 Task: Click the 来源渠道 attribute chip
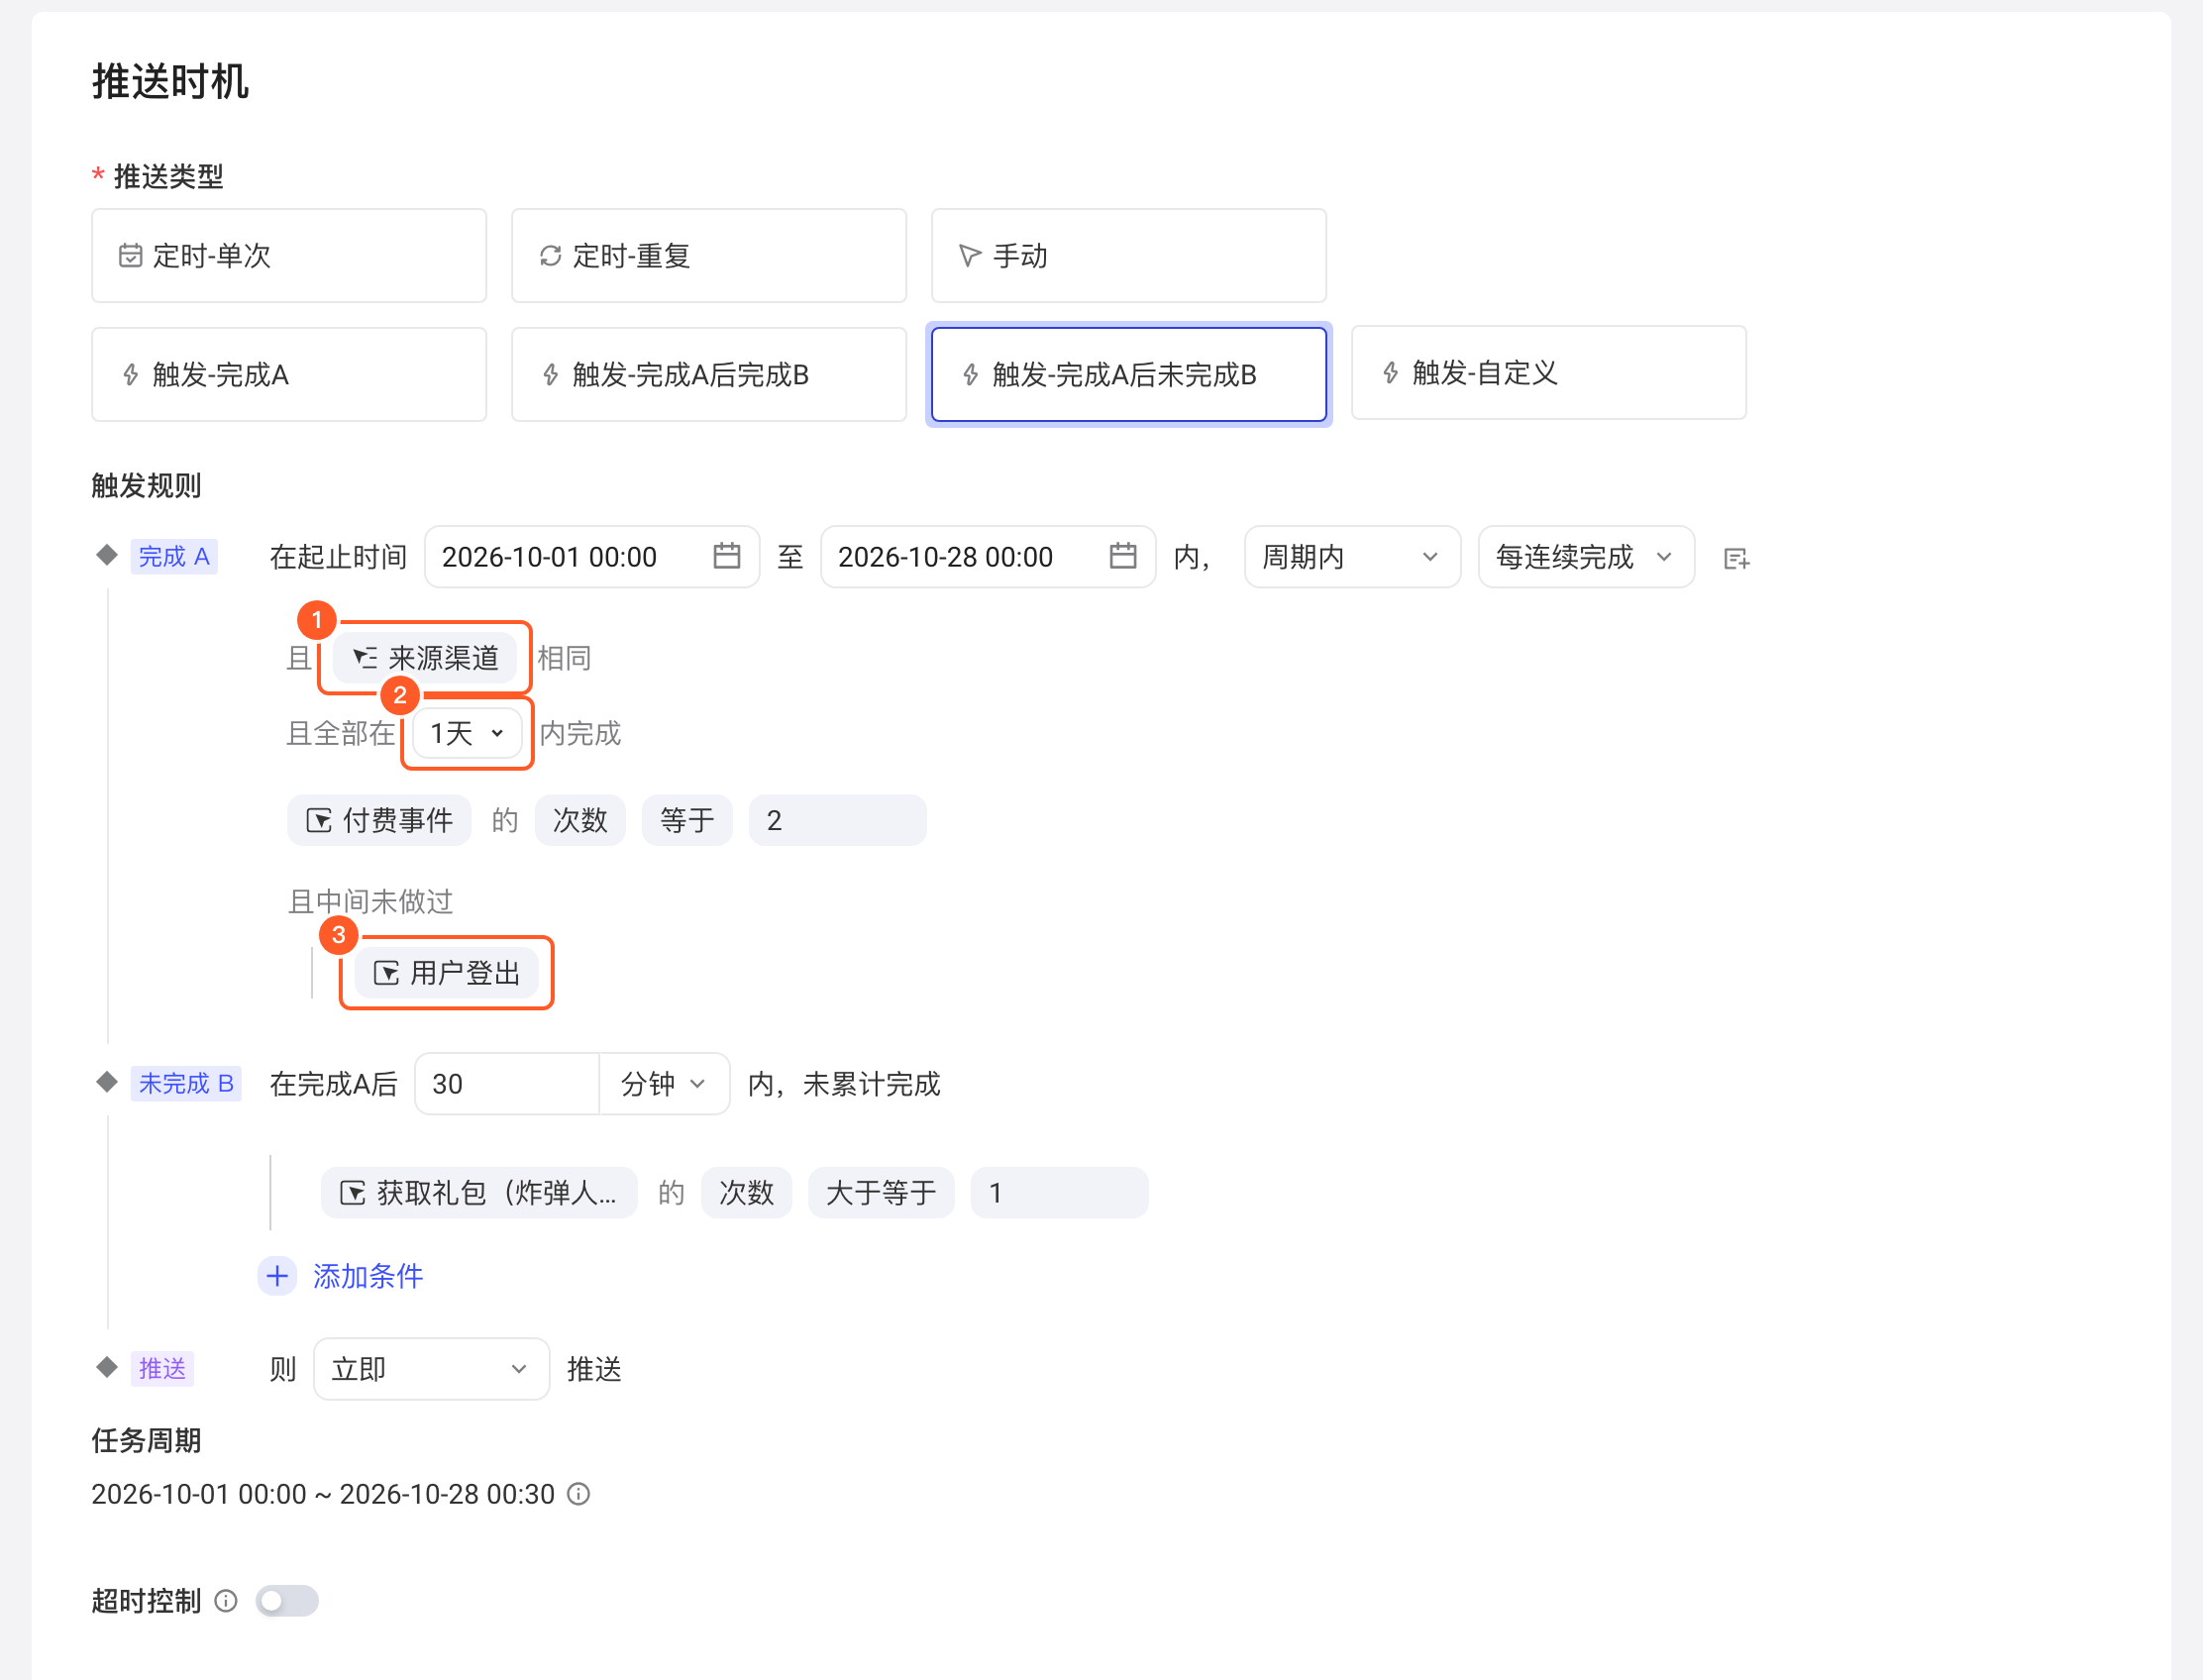pos(425,658)
